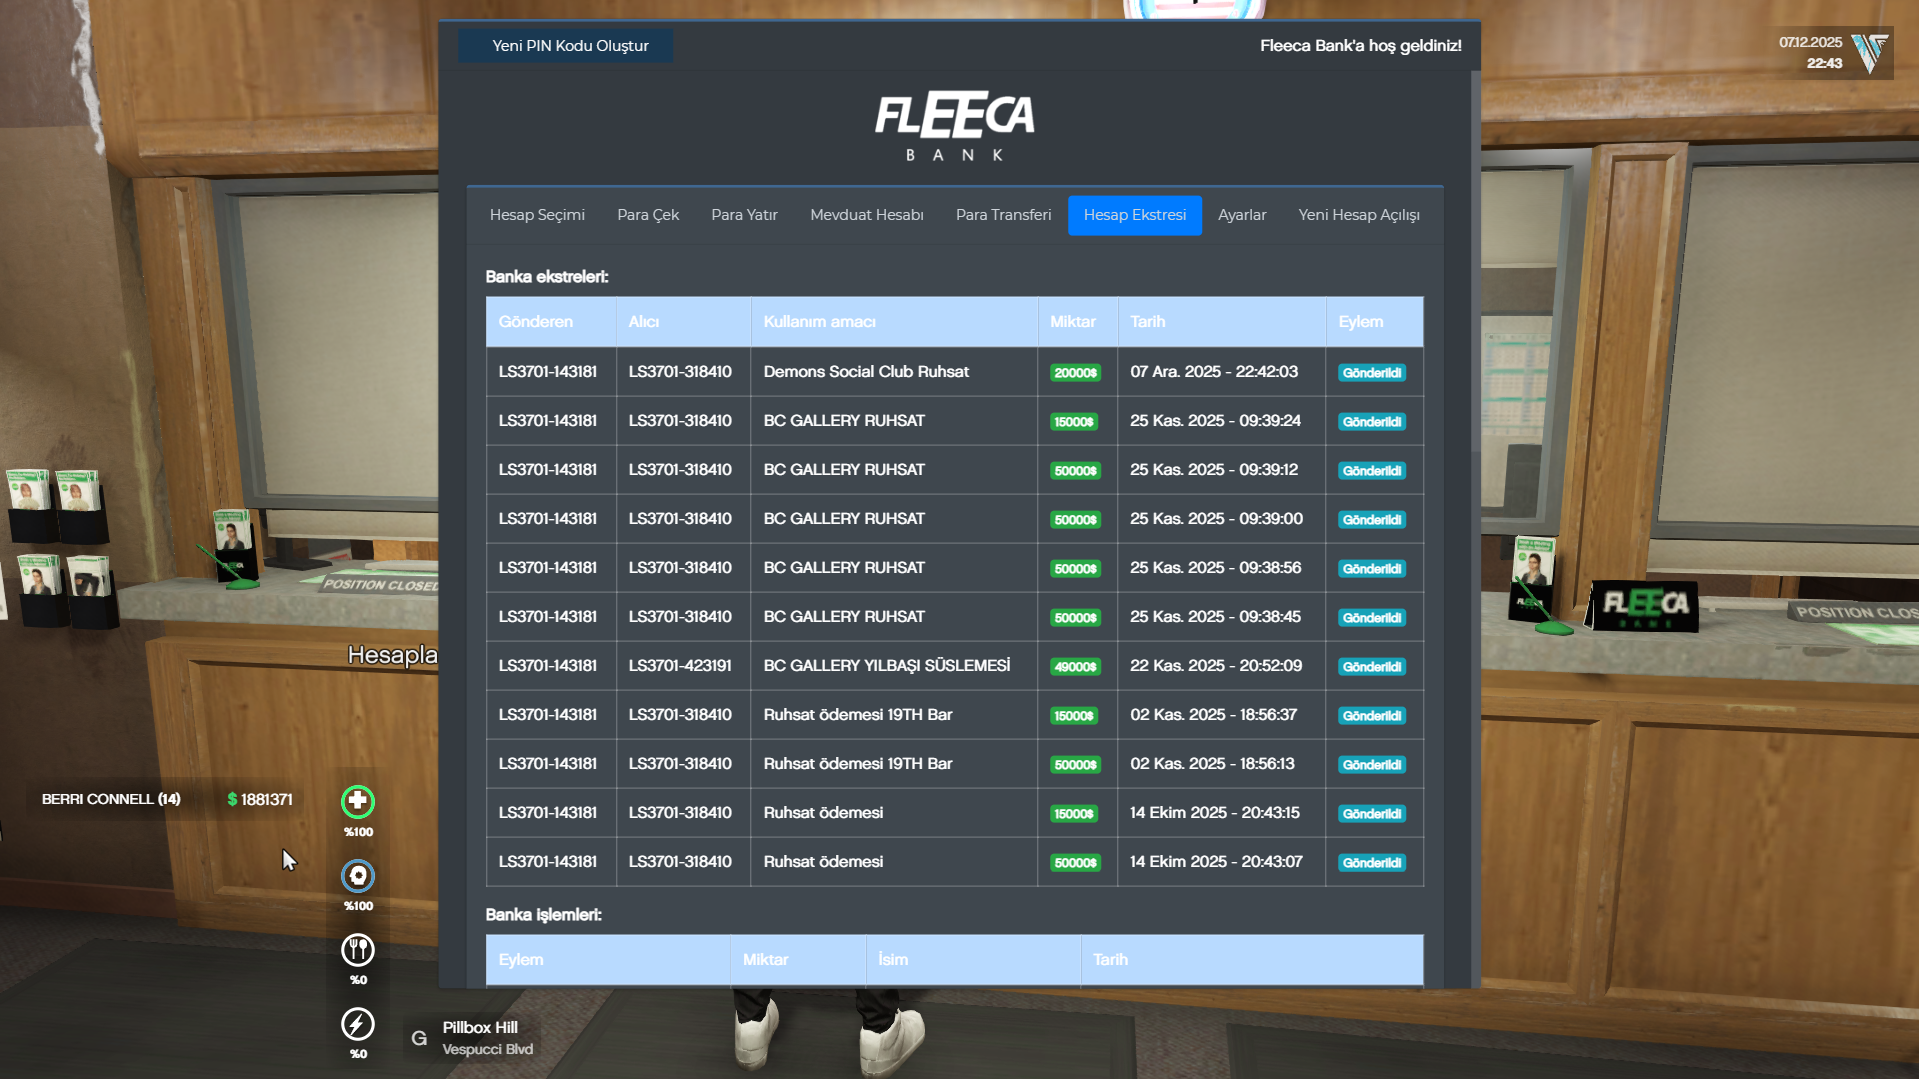Click the 49000$ amount badge
1919x1079 pixels.
pyautogui.click(x=1076, y=667)
